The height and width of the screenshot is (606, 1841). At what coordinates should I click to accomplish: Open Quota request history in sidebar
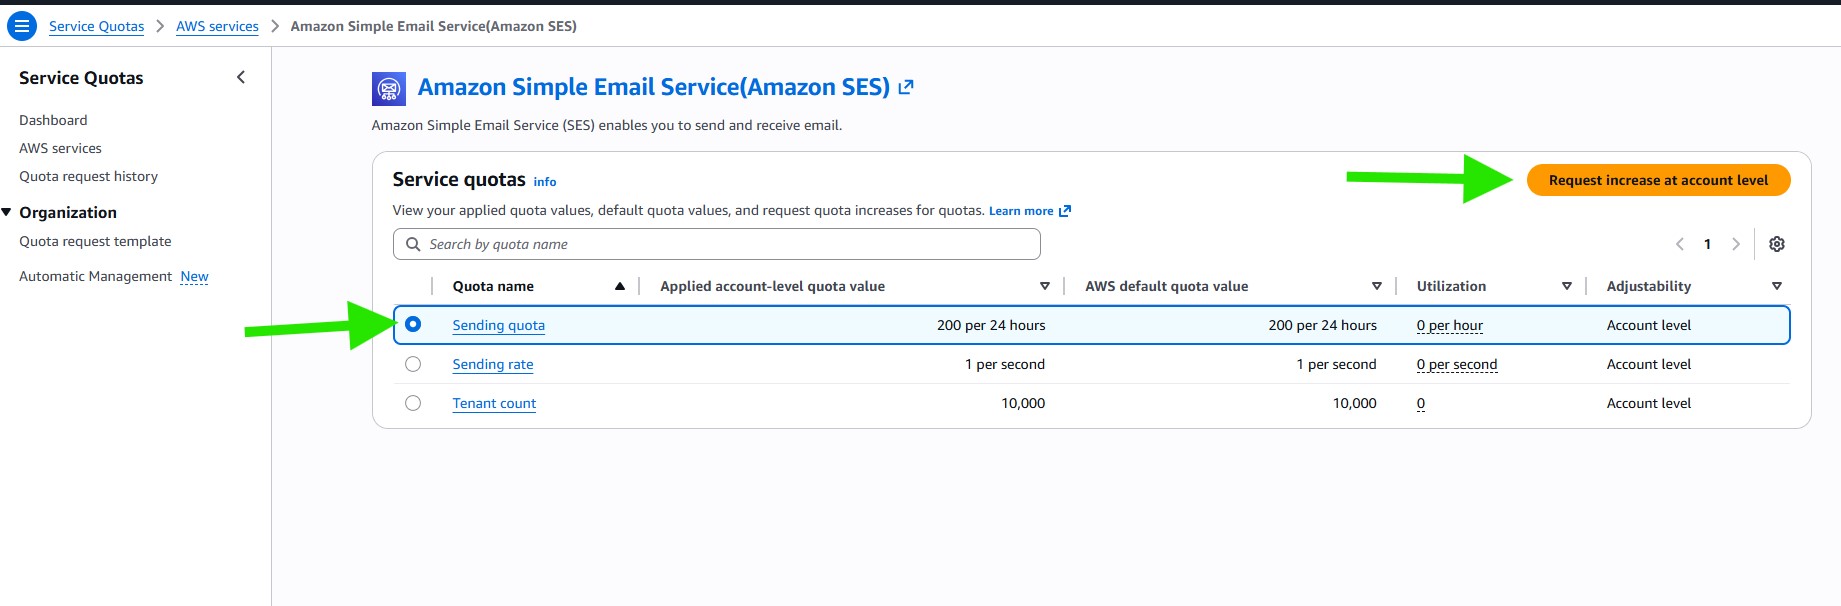(x=88, y=176)
